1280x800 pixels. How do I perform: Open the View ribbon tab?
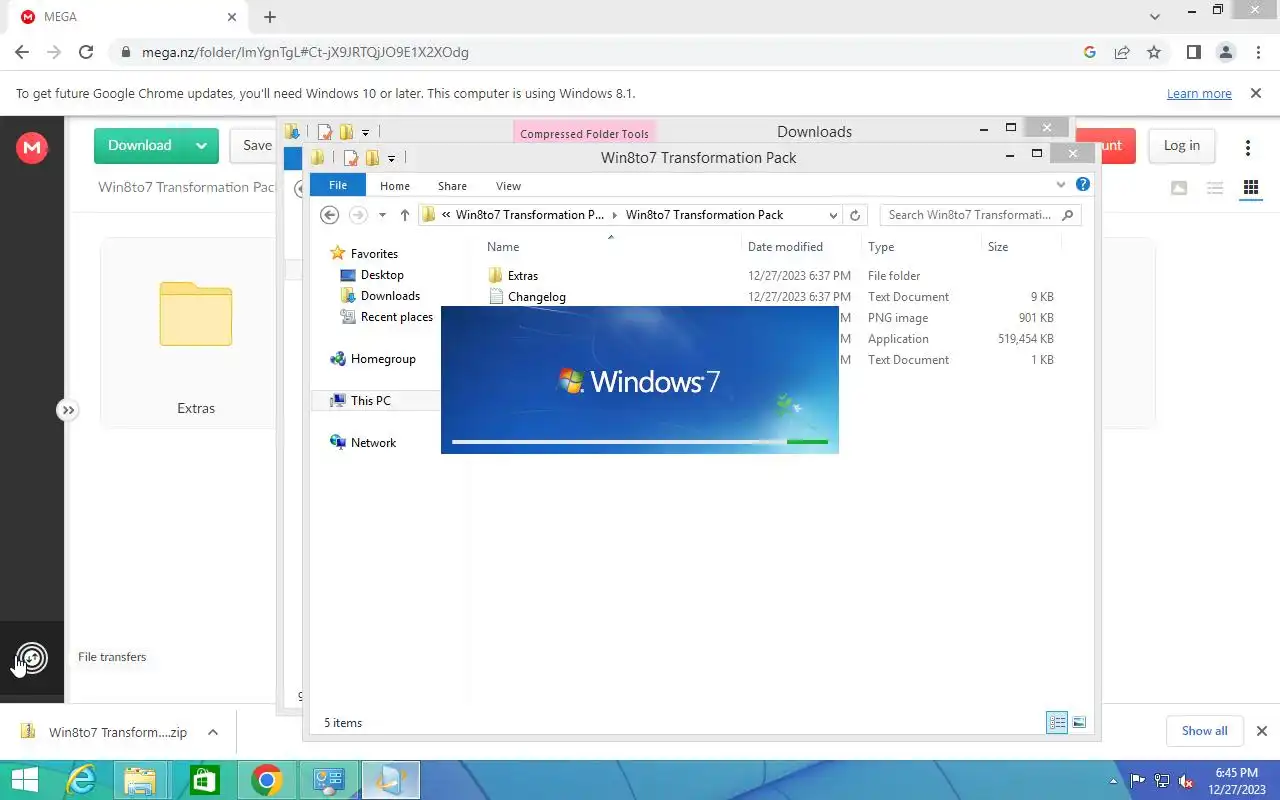coord(508,186)
